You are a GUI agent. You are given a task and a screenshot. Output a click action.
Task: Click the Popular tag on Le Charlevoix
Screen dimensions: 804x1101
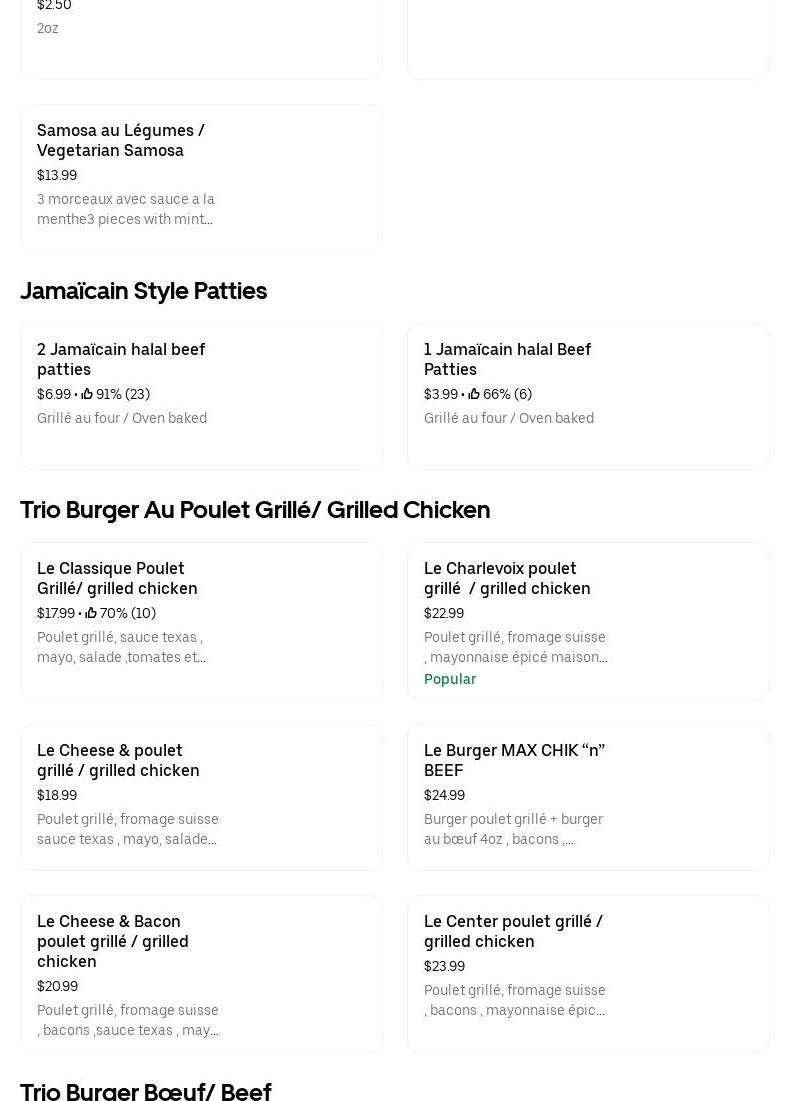(450, 680)
